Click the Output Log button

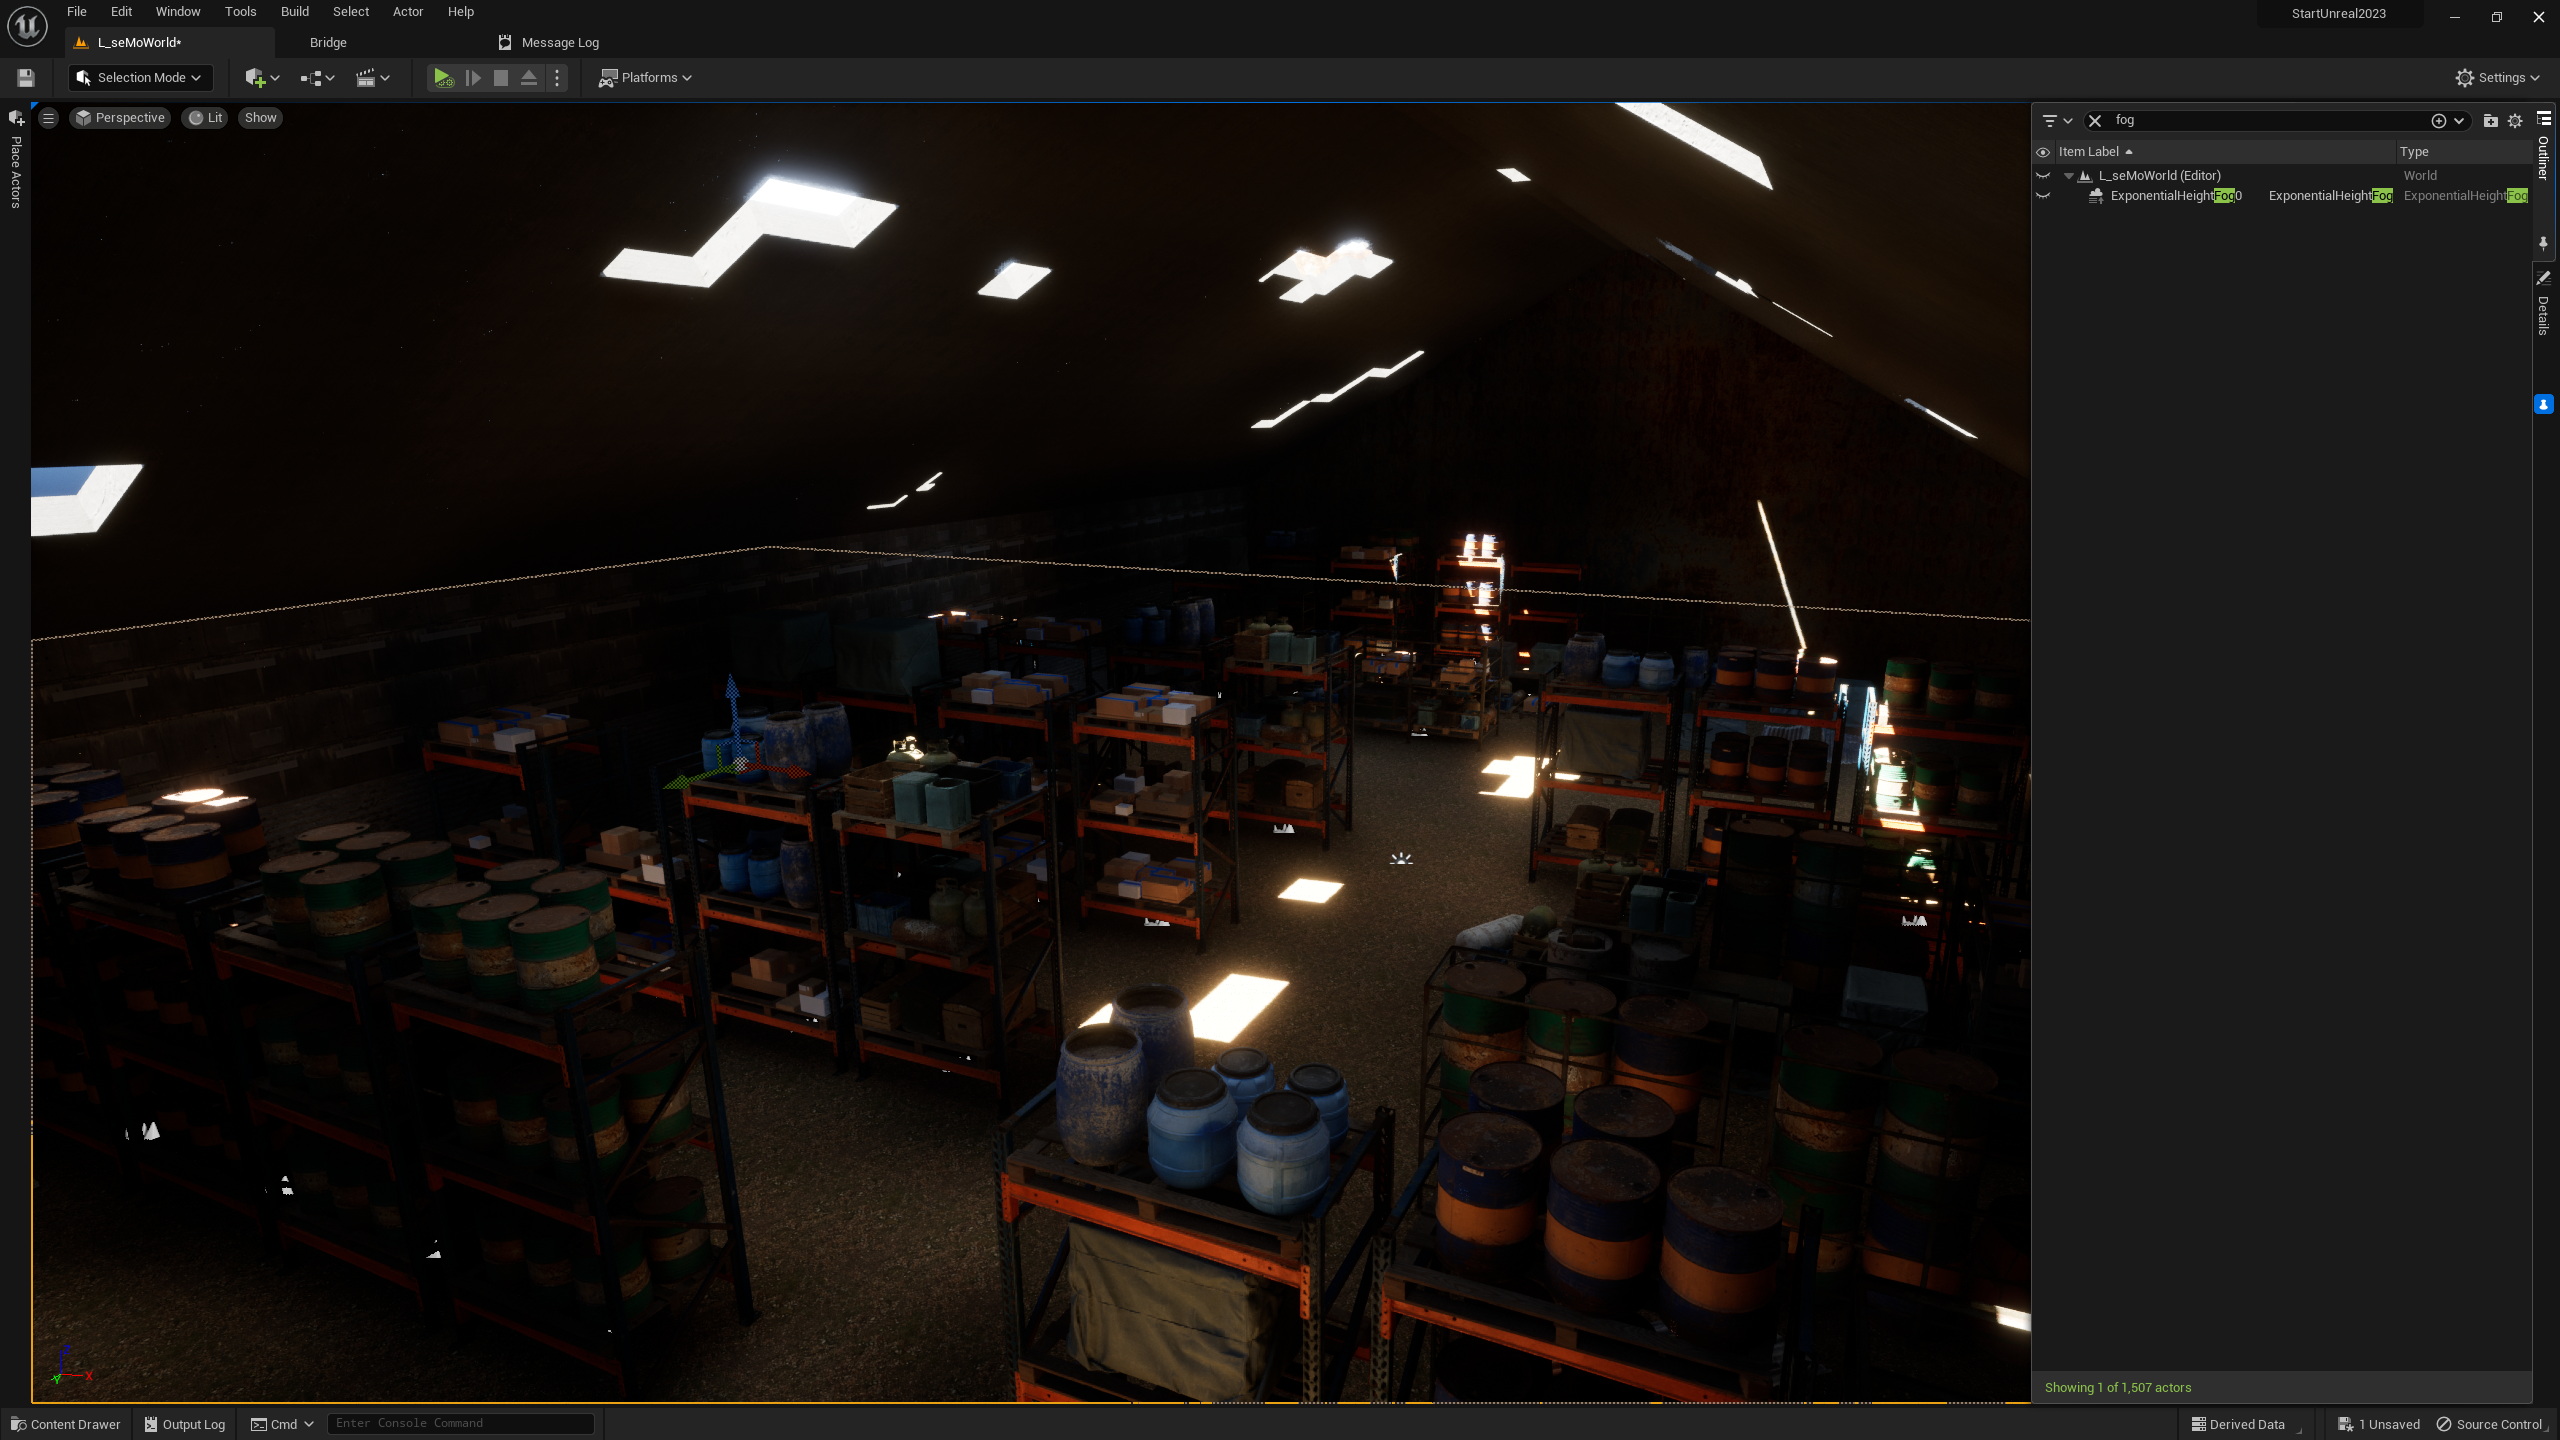pyautogui.click(x=185, y=1424)
